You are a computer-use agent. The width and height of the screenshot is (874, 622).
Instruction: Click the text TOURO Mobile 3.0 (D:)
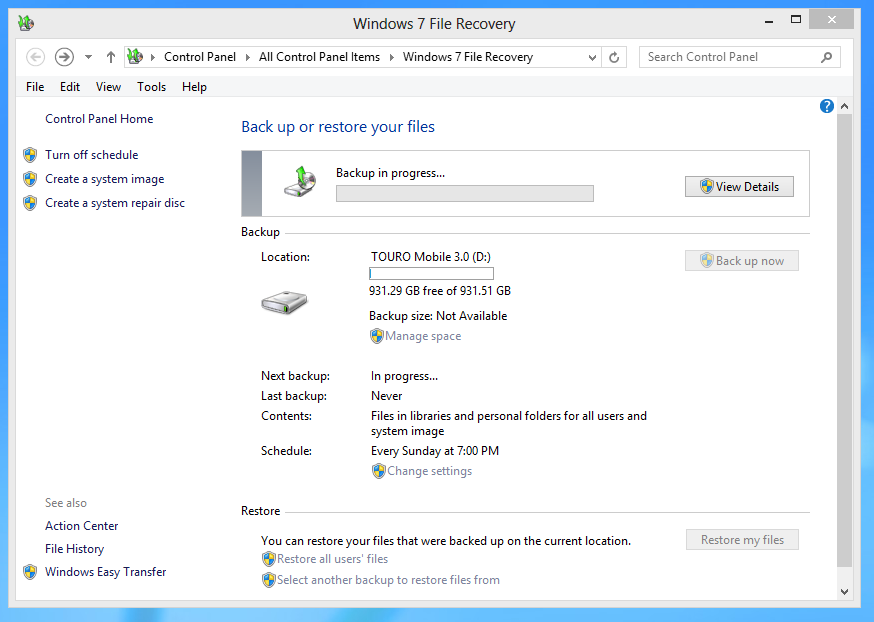click(431, 257)
